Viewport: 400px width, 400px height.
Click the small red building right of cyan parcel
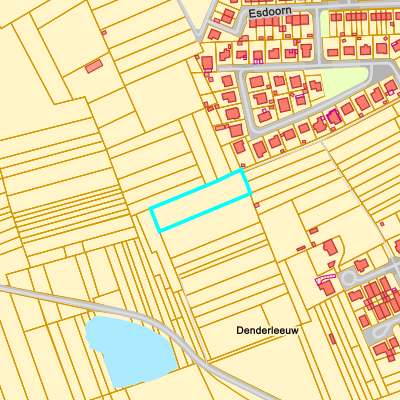click(x=257, y=205)
